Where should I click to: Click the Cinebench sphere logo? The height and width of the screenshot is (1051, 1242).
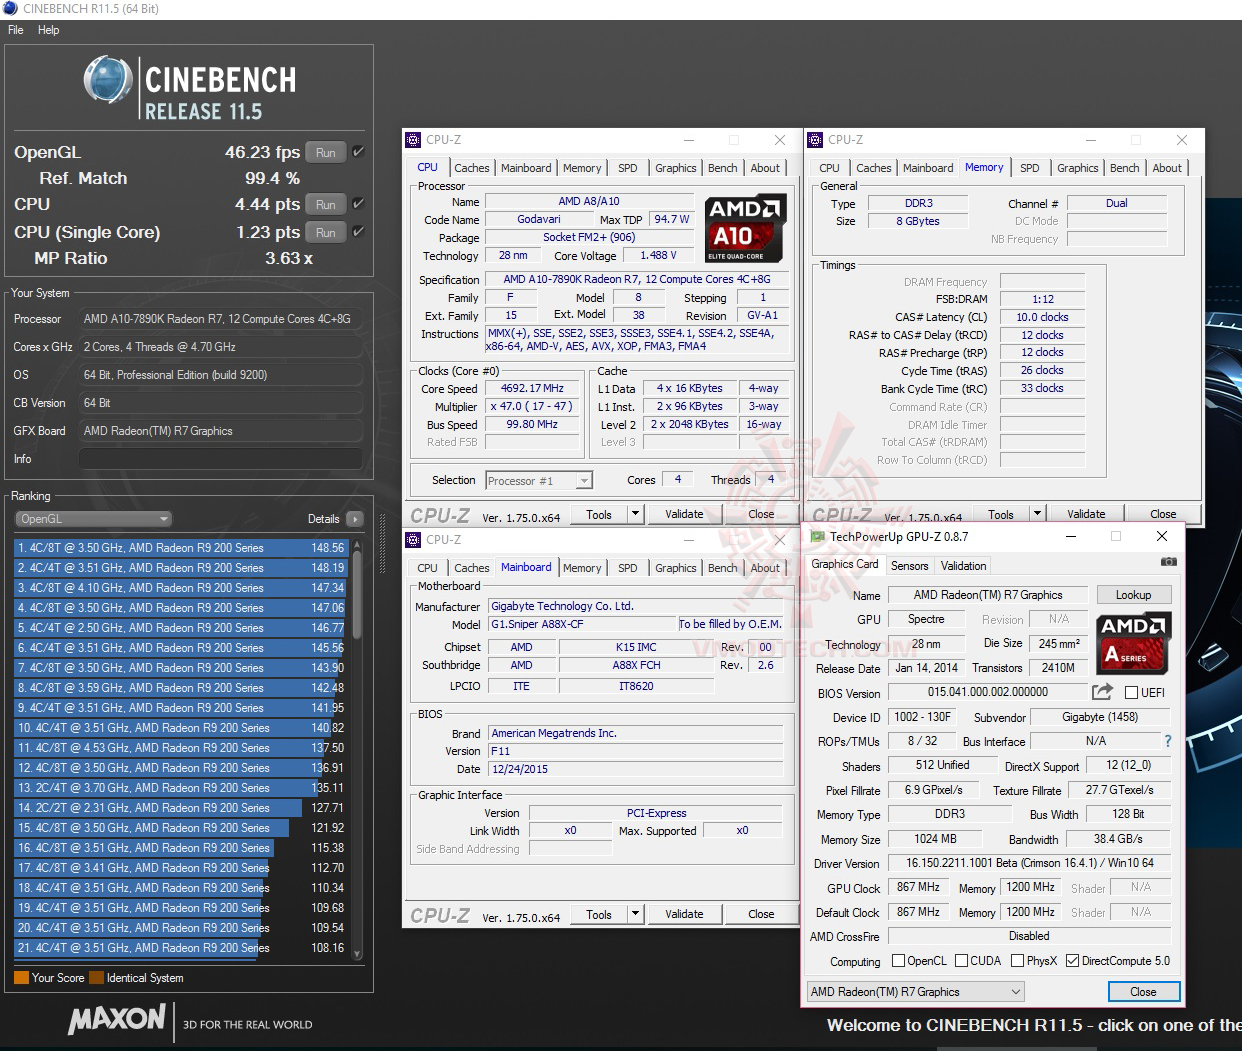pyautogui.click(x=108, y=81)
